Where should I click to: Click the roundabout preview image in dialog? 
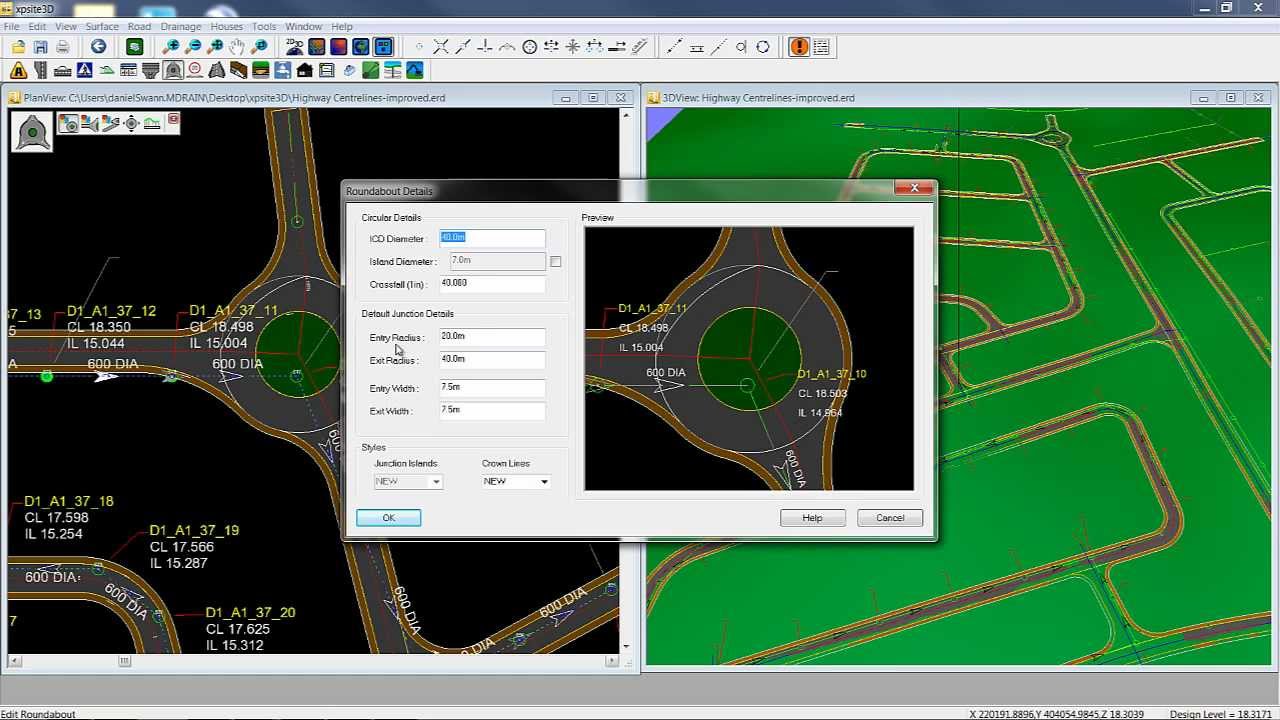click(x=749, y=359)
